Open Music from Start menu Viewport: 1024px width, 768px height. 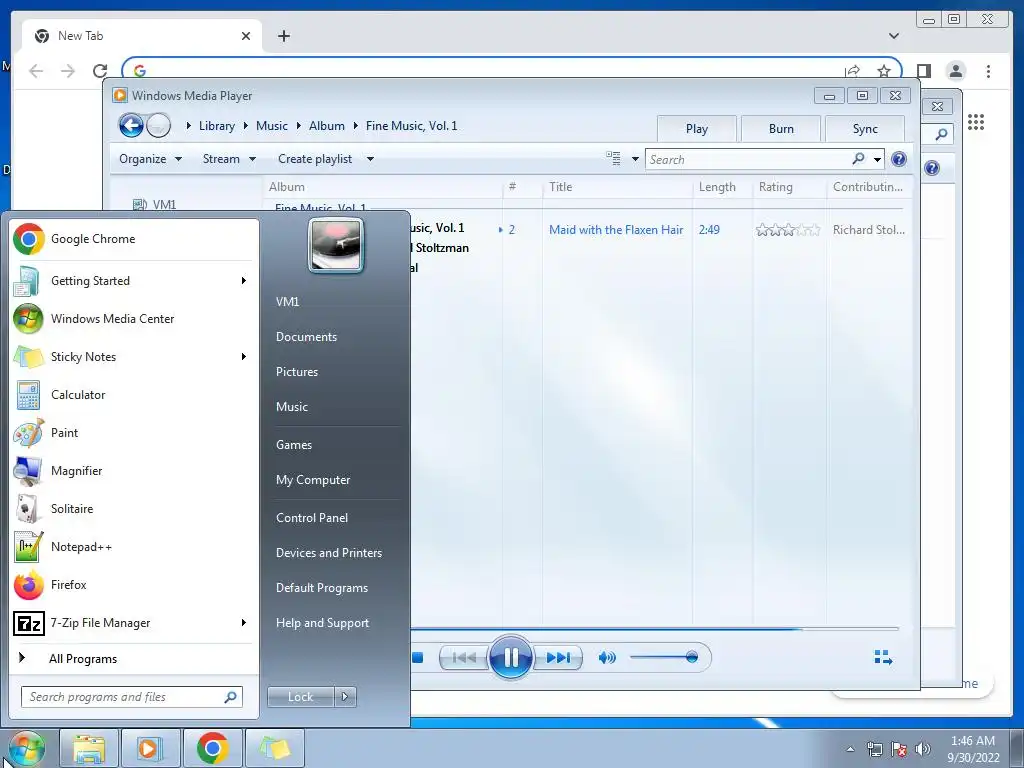pyautogui.click(x=292, y=407)
